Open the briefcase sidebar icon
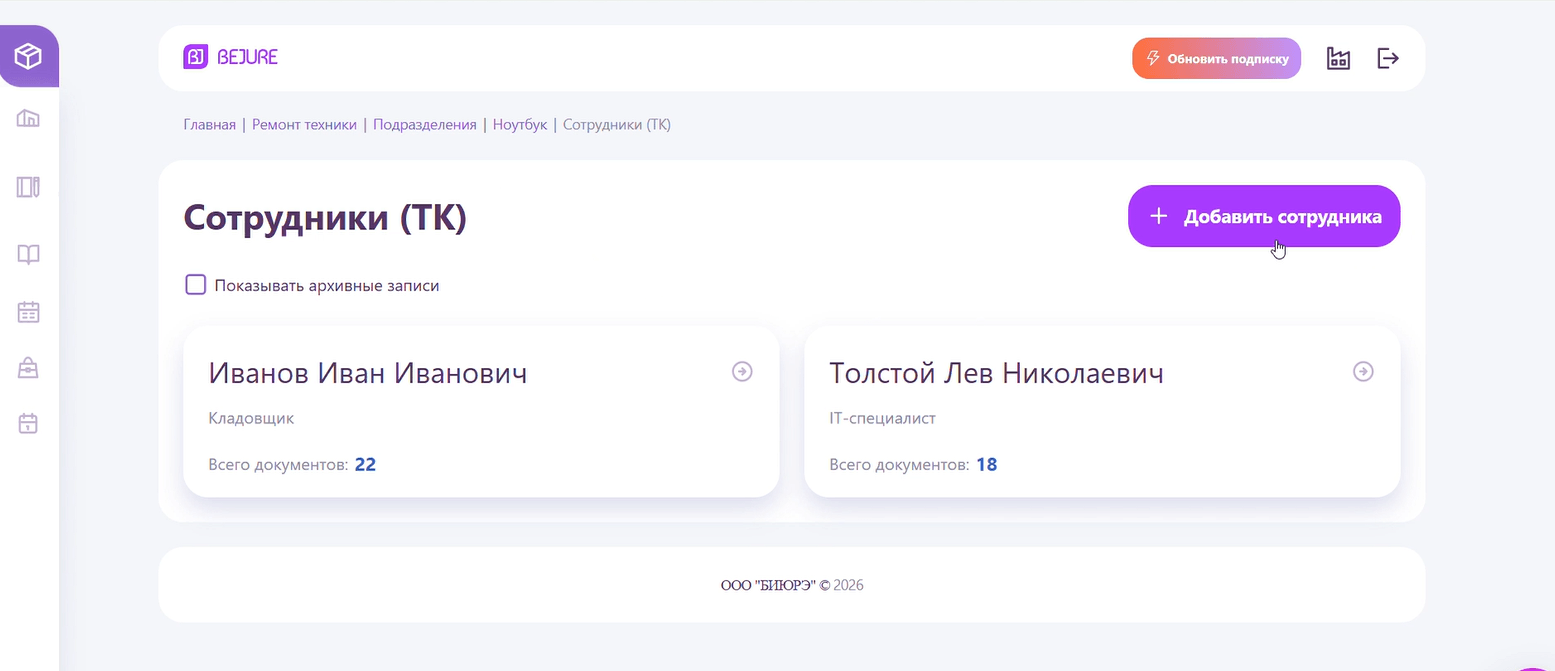The height and width of the screenshot is (671, 1555). tap(28, 368)
